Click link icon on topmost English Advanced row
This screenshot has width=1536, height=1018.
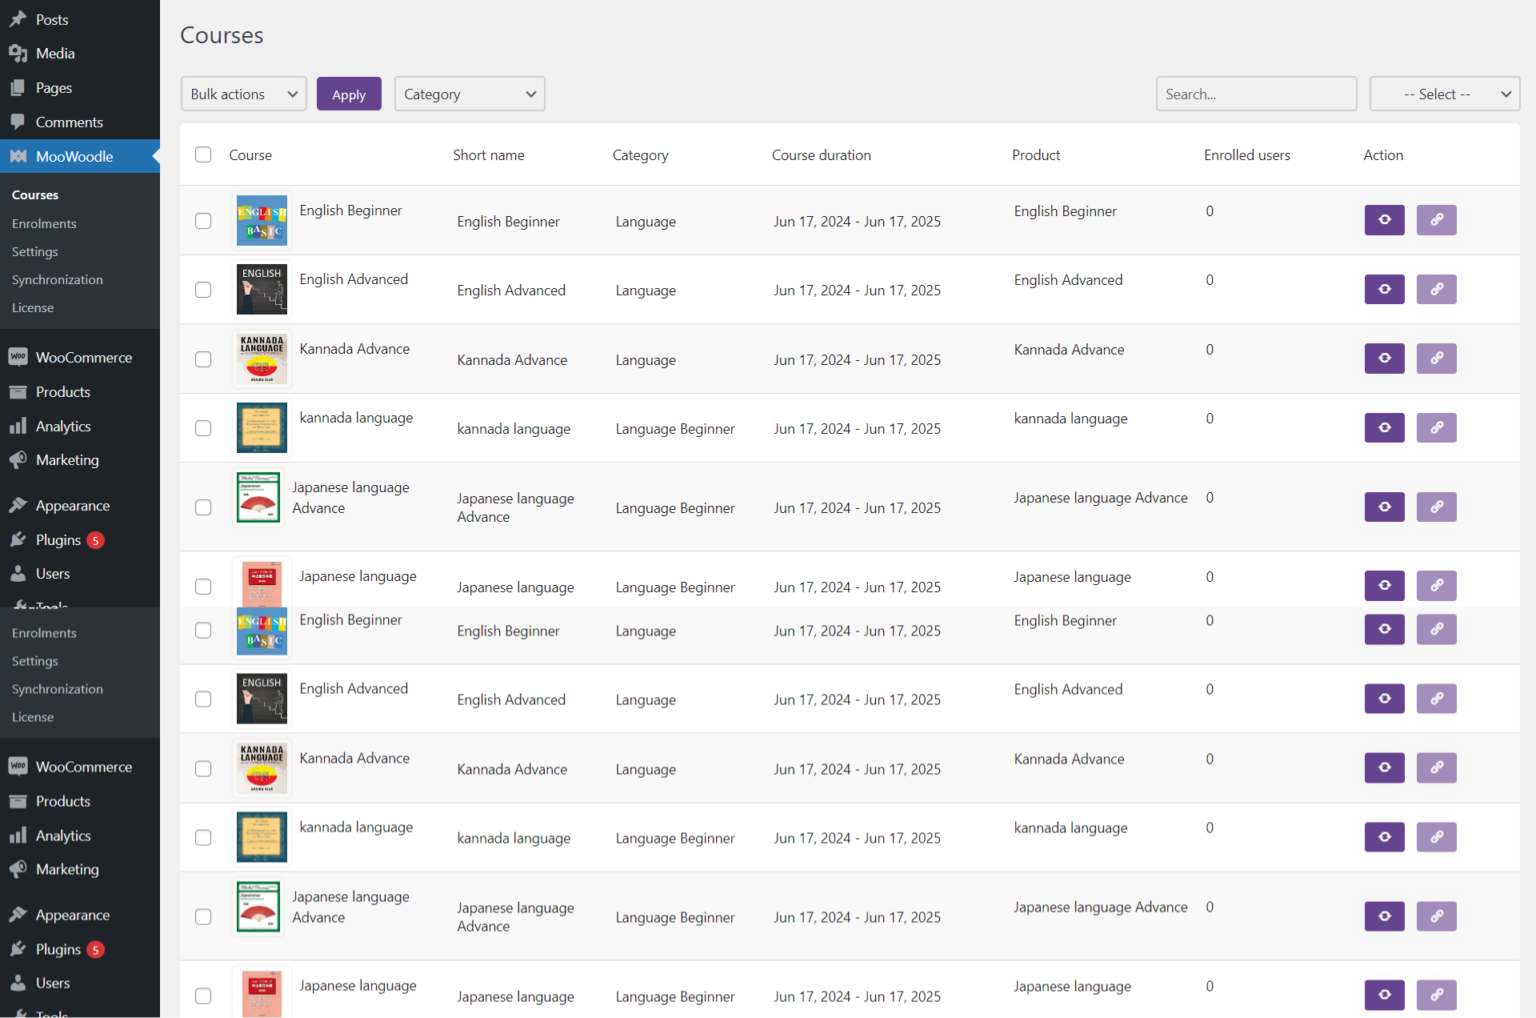pos(1436,289)
